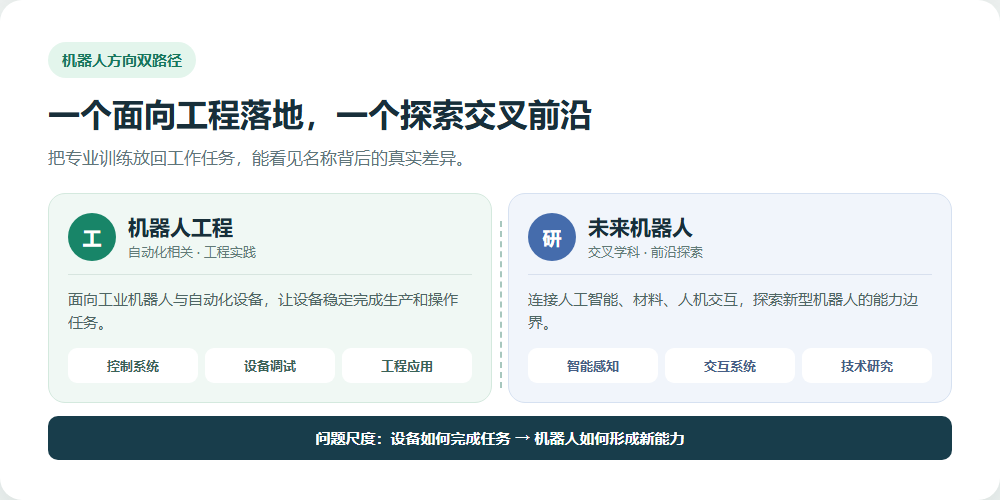Image resolution: width=1000 pixels, height=500 pixels.
Task: Click description 连接人工智能、材料、人机交互
Action: click(x=723, y=311)
